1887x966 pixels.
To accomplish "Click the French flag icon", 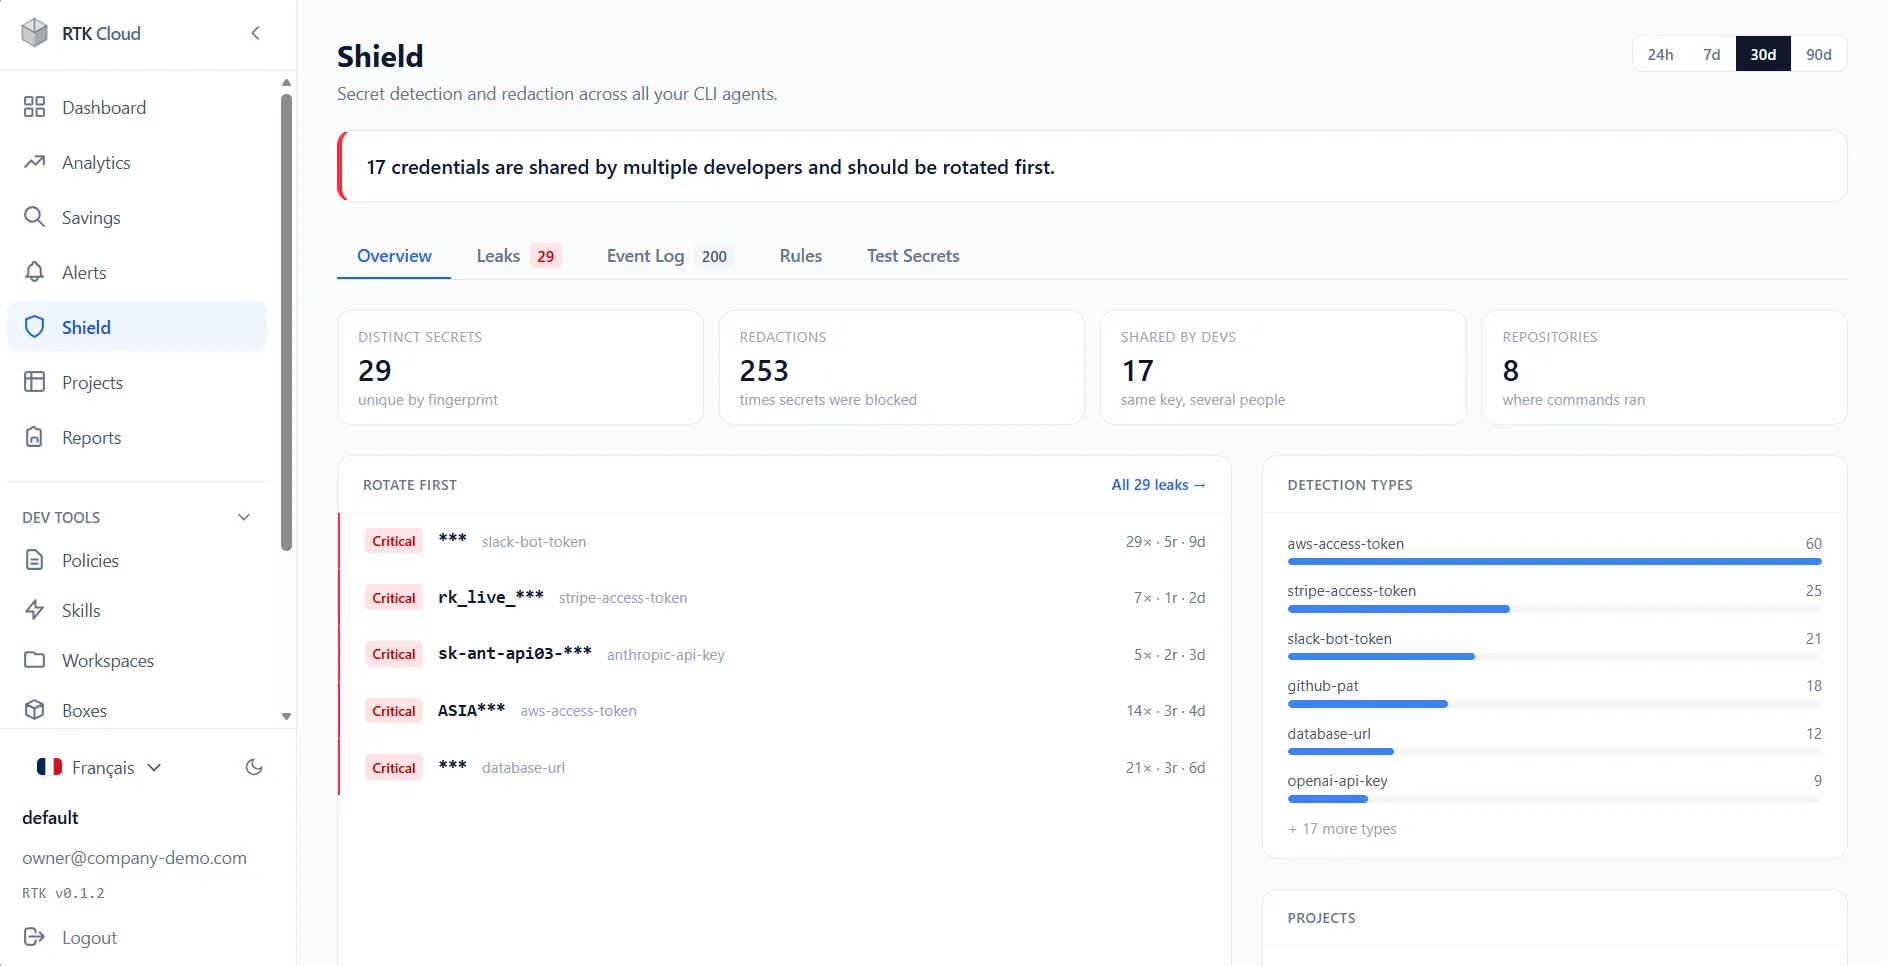I will click(50, 767).
